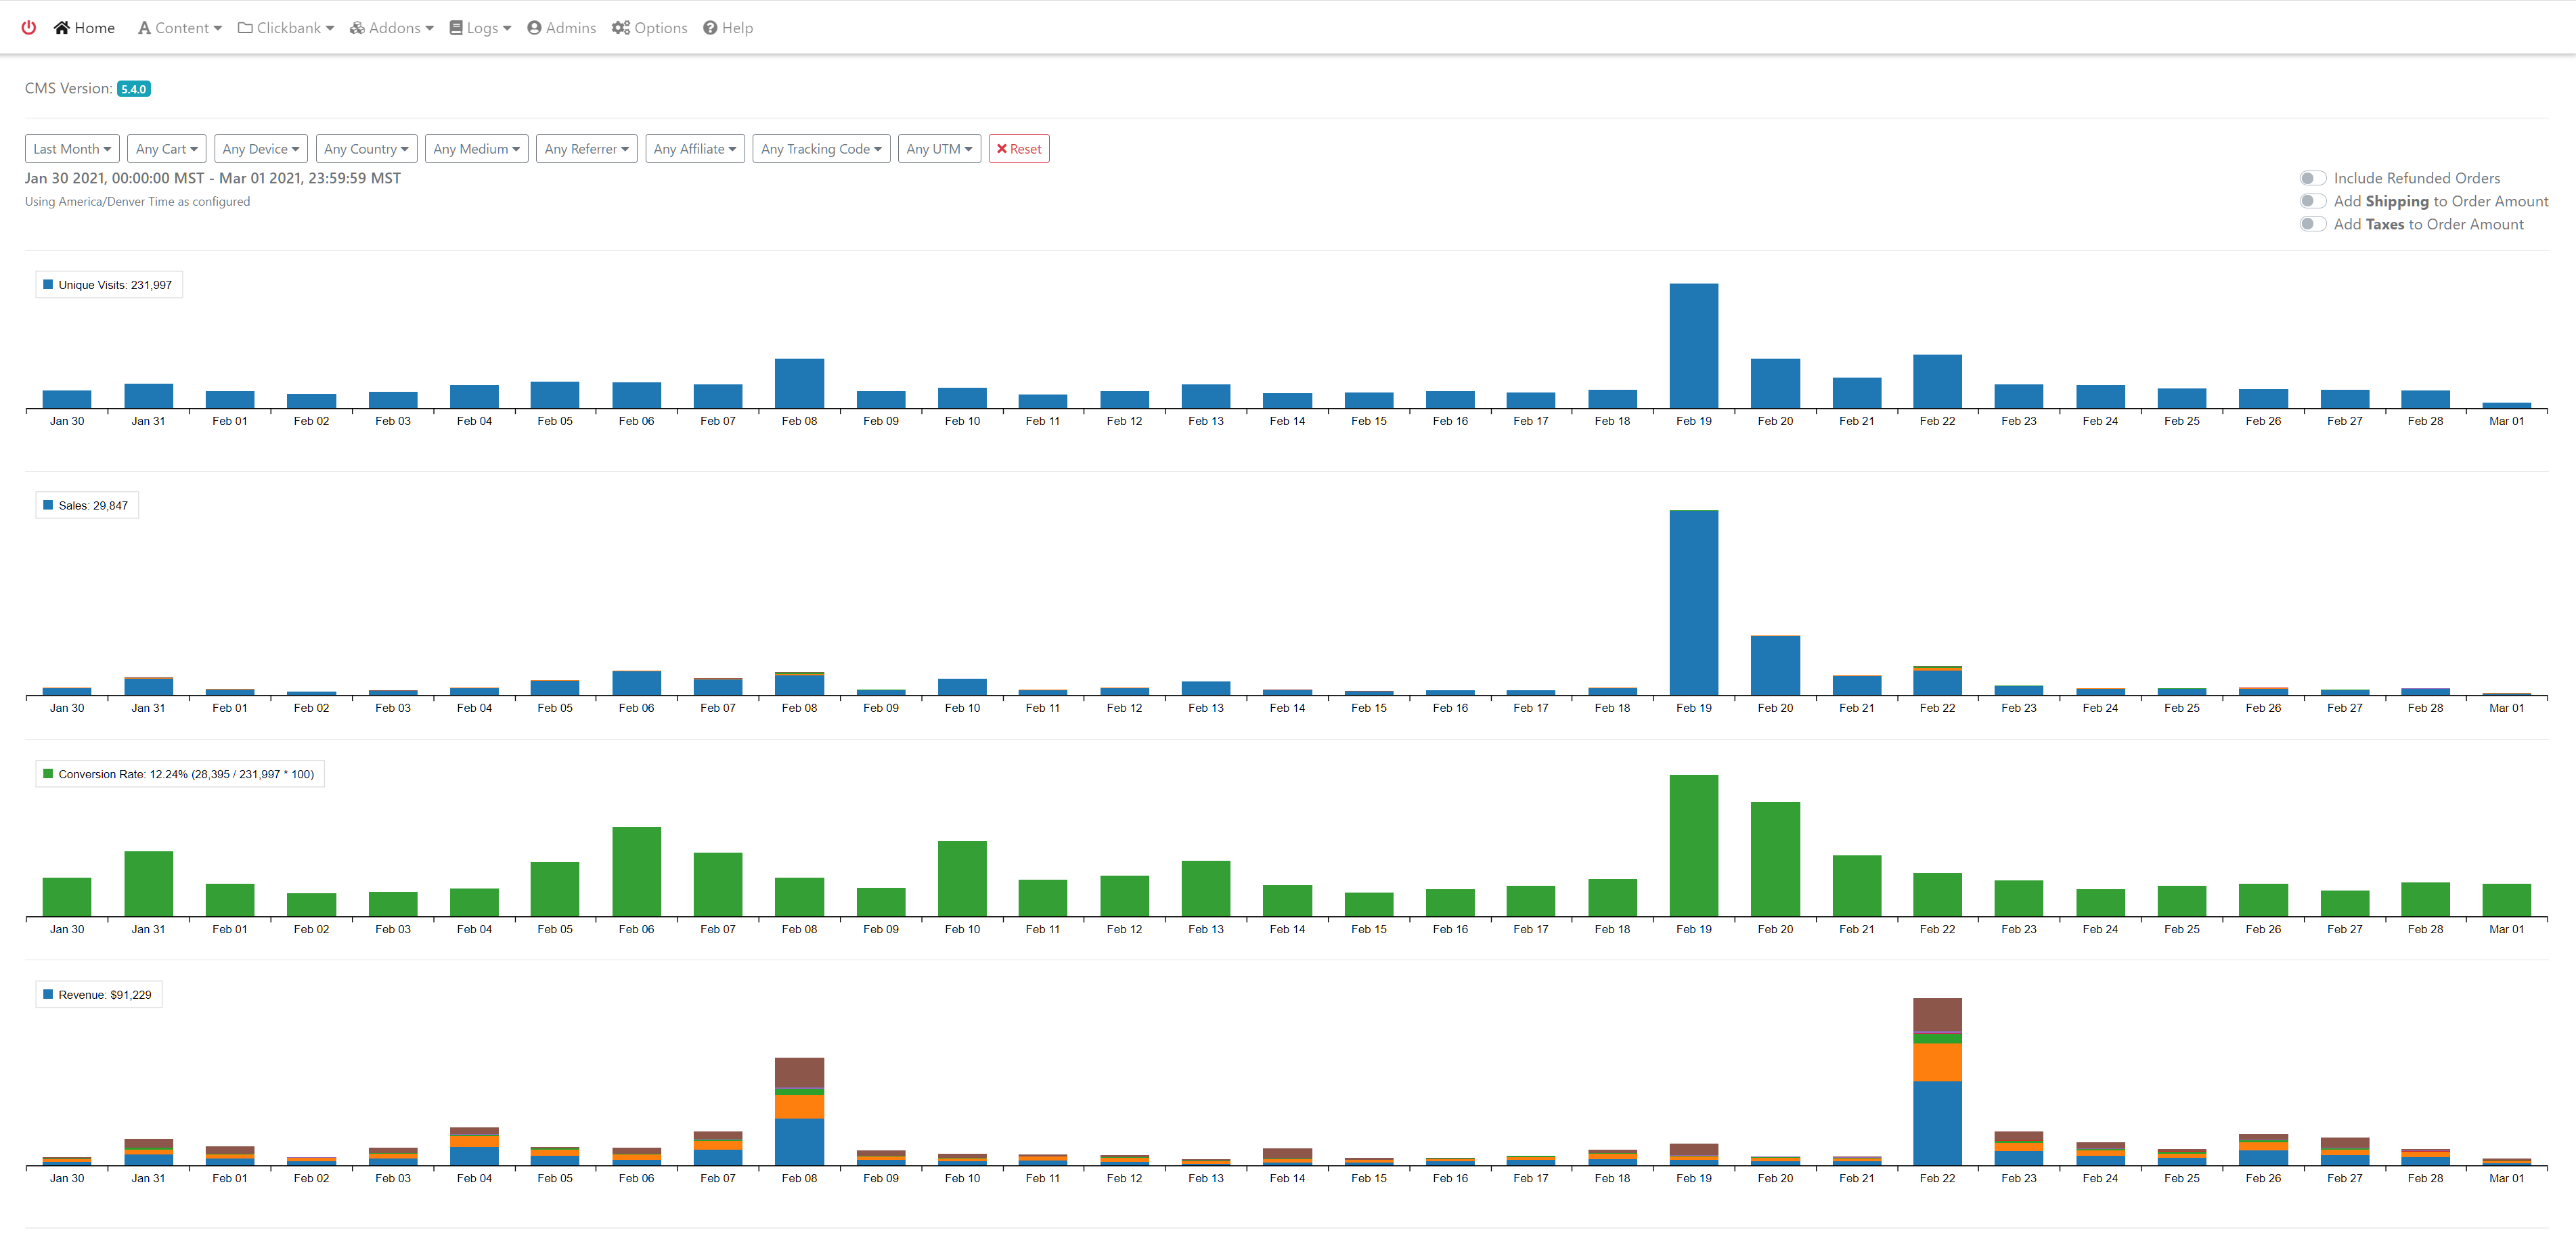Click the green Conversion Rate legend swatch
The width and height of the screenshot is (2576, 1237).
[48, 774]
